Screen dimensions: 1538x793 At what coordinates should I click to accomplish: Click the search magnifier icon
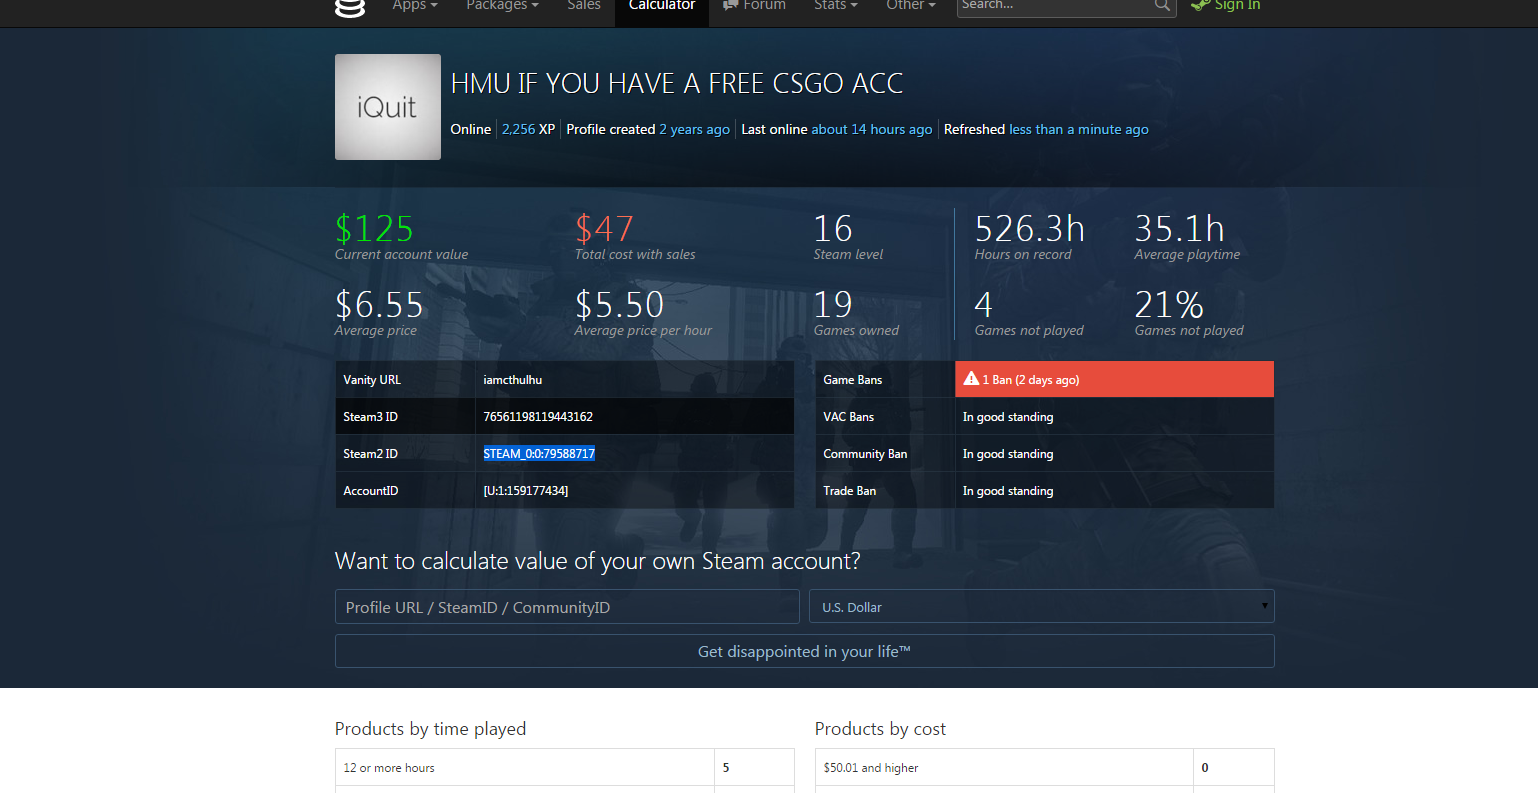[1162, 6]
